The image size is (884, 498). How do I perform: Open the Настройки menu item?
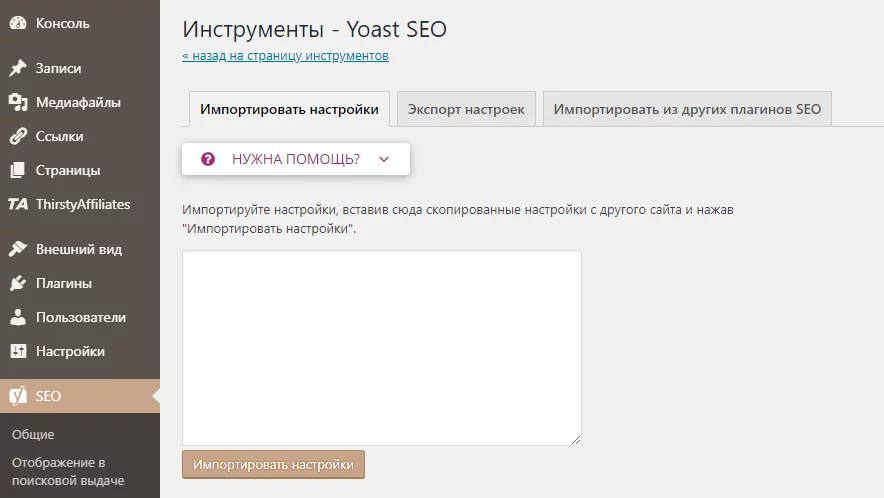(80, 351)
